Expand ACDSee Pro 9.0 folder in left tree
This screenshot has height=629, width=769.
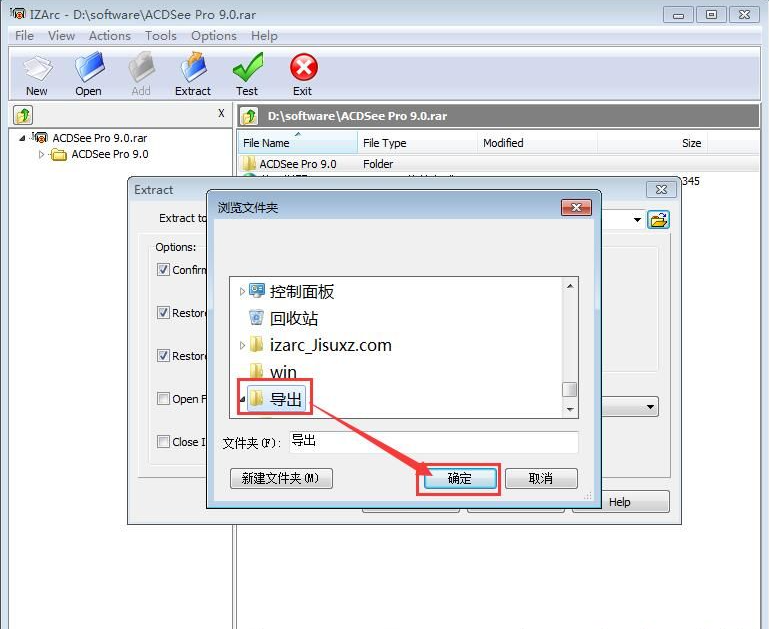pos(41,155)
